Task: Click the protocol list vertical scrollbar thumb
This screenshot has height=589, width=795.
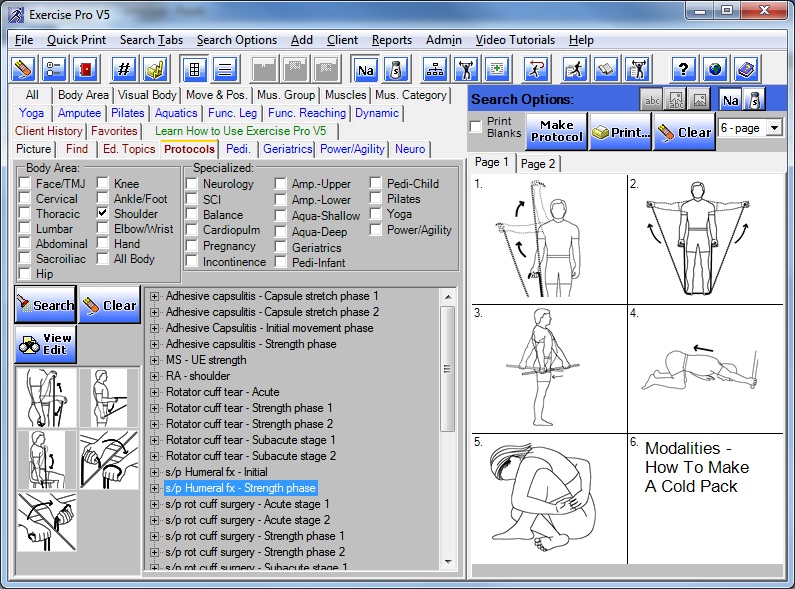Action: click(x=447, y=369)
